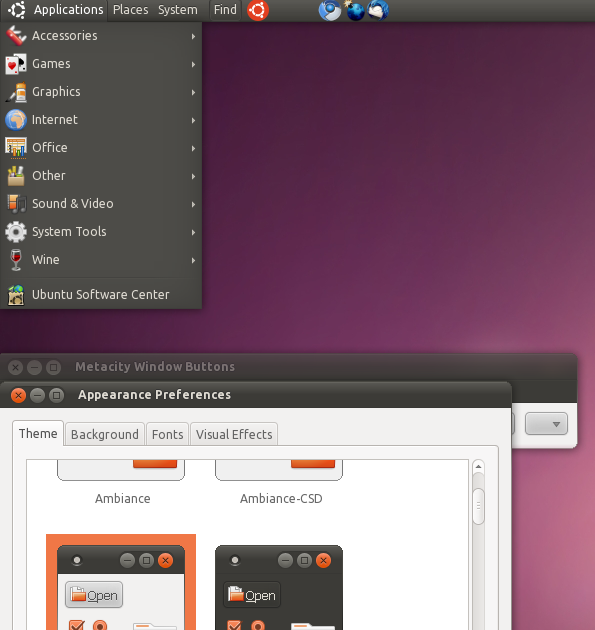Expand the Accessories submenu arrow
This screenshot has height=630, width=595.
pos(193,37)
